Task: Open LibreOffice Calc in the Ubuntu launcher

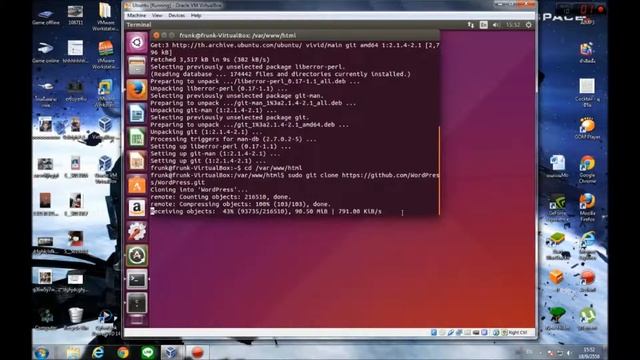Action: (x=137, y=137)
